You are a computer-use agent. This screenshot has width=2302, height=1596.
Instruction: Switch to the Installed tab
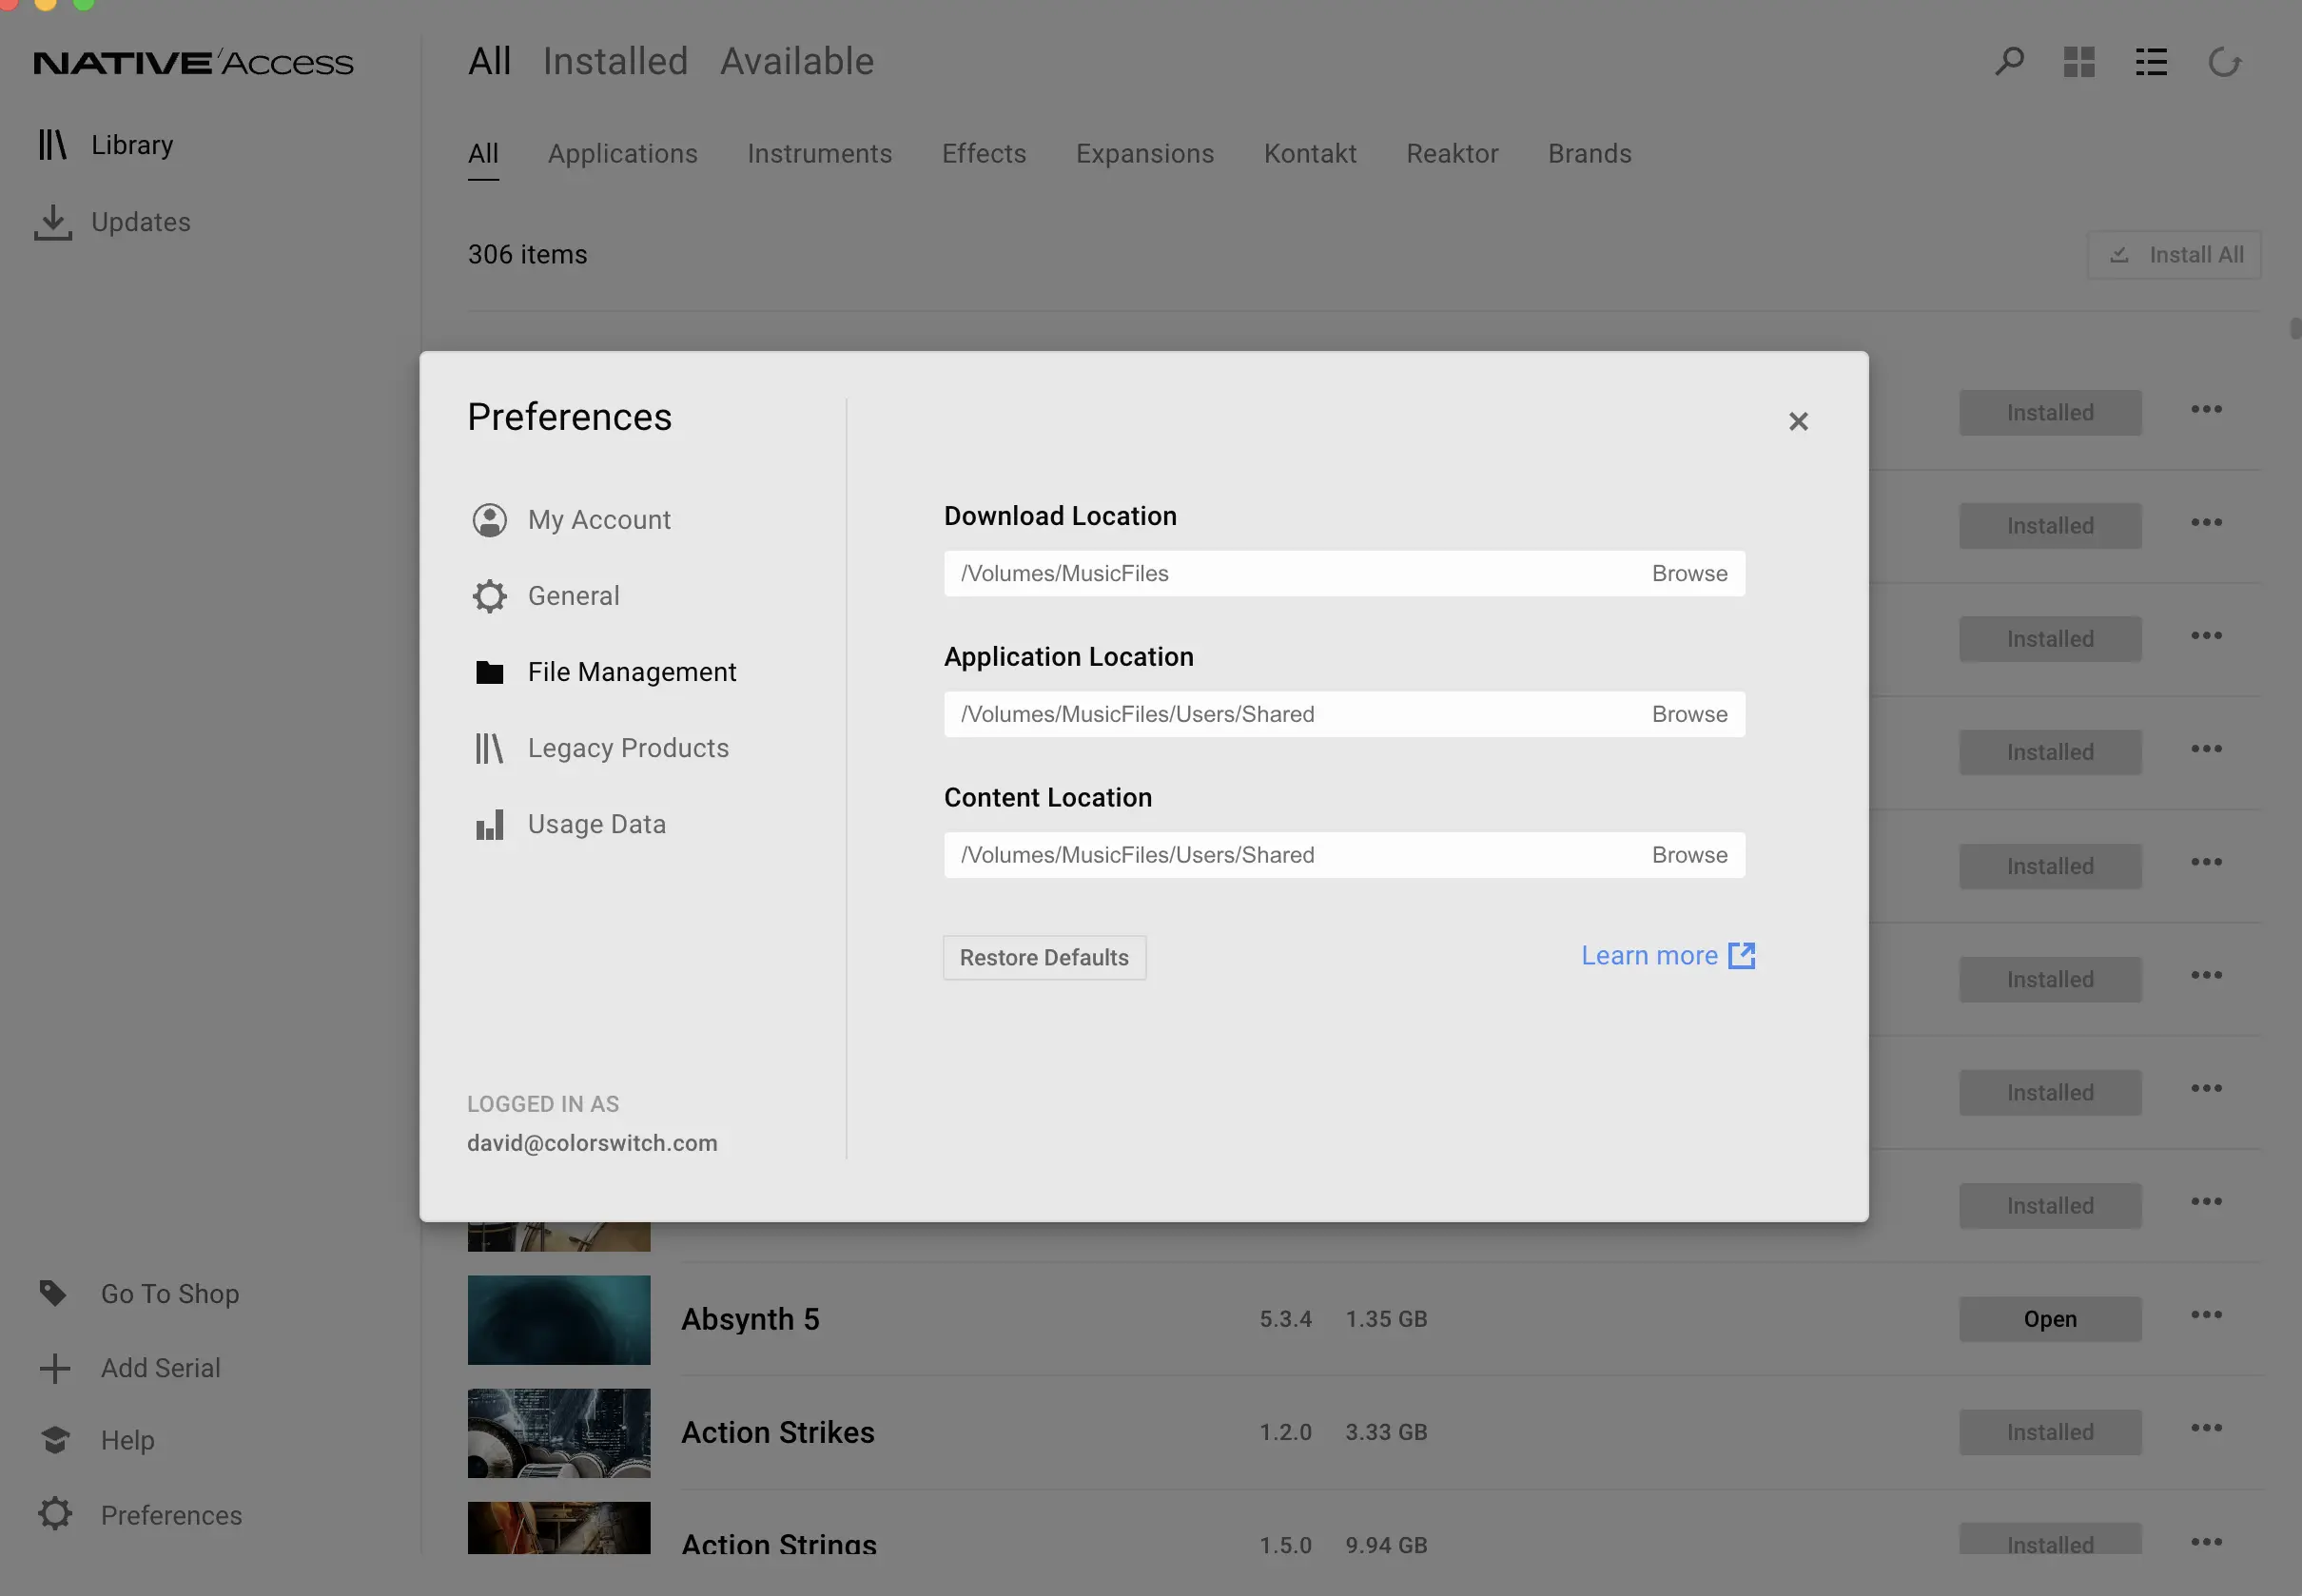615,62
